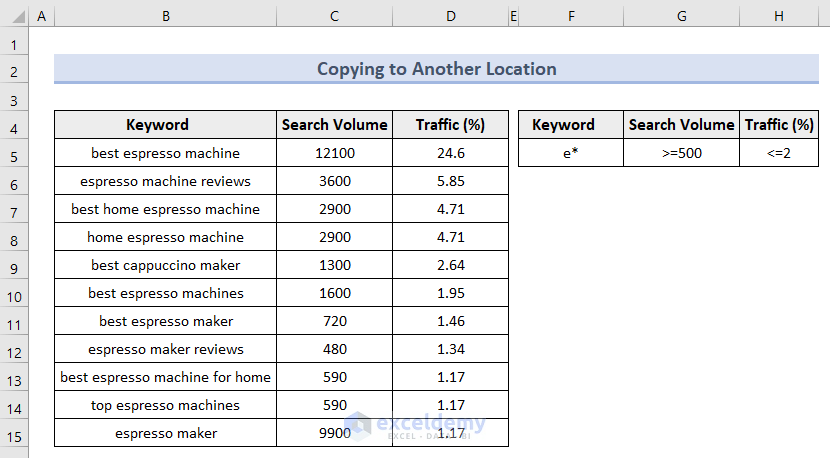Select traffic cell 1.46
Viewport: 830px width, 458px height.
pyautogui.click(x=450, y=321)
